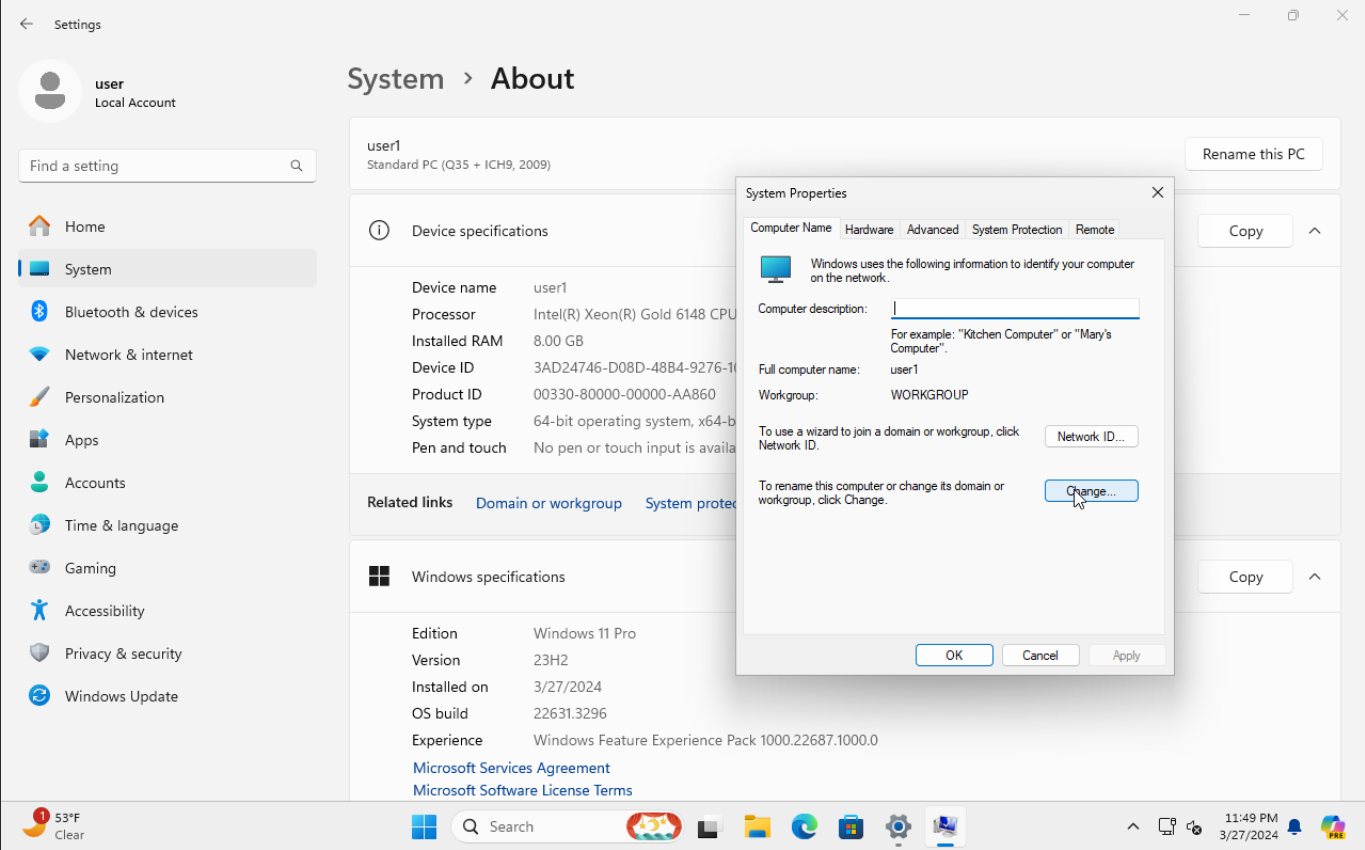
Task: Open Copilot preview from the taskbar
Action: [x=1333, y=827]
